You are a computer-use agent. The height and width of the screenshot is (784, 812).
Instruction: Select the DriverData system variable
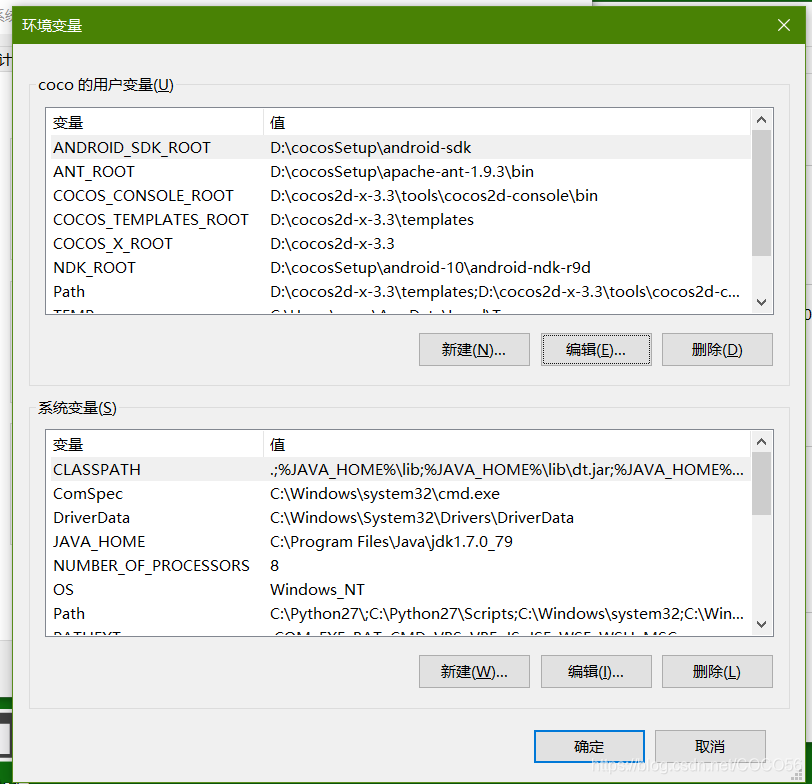[x=400, y=518]
